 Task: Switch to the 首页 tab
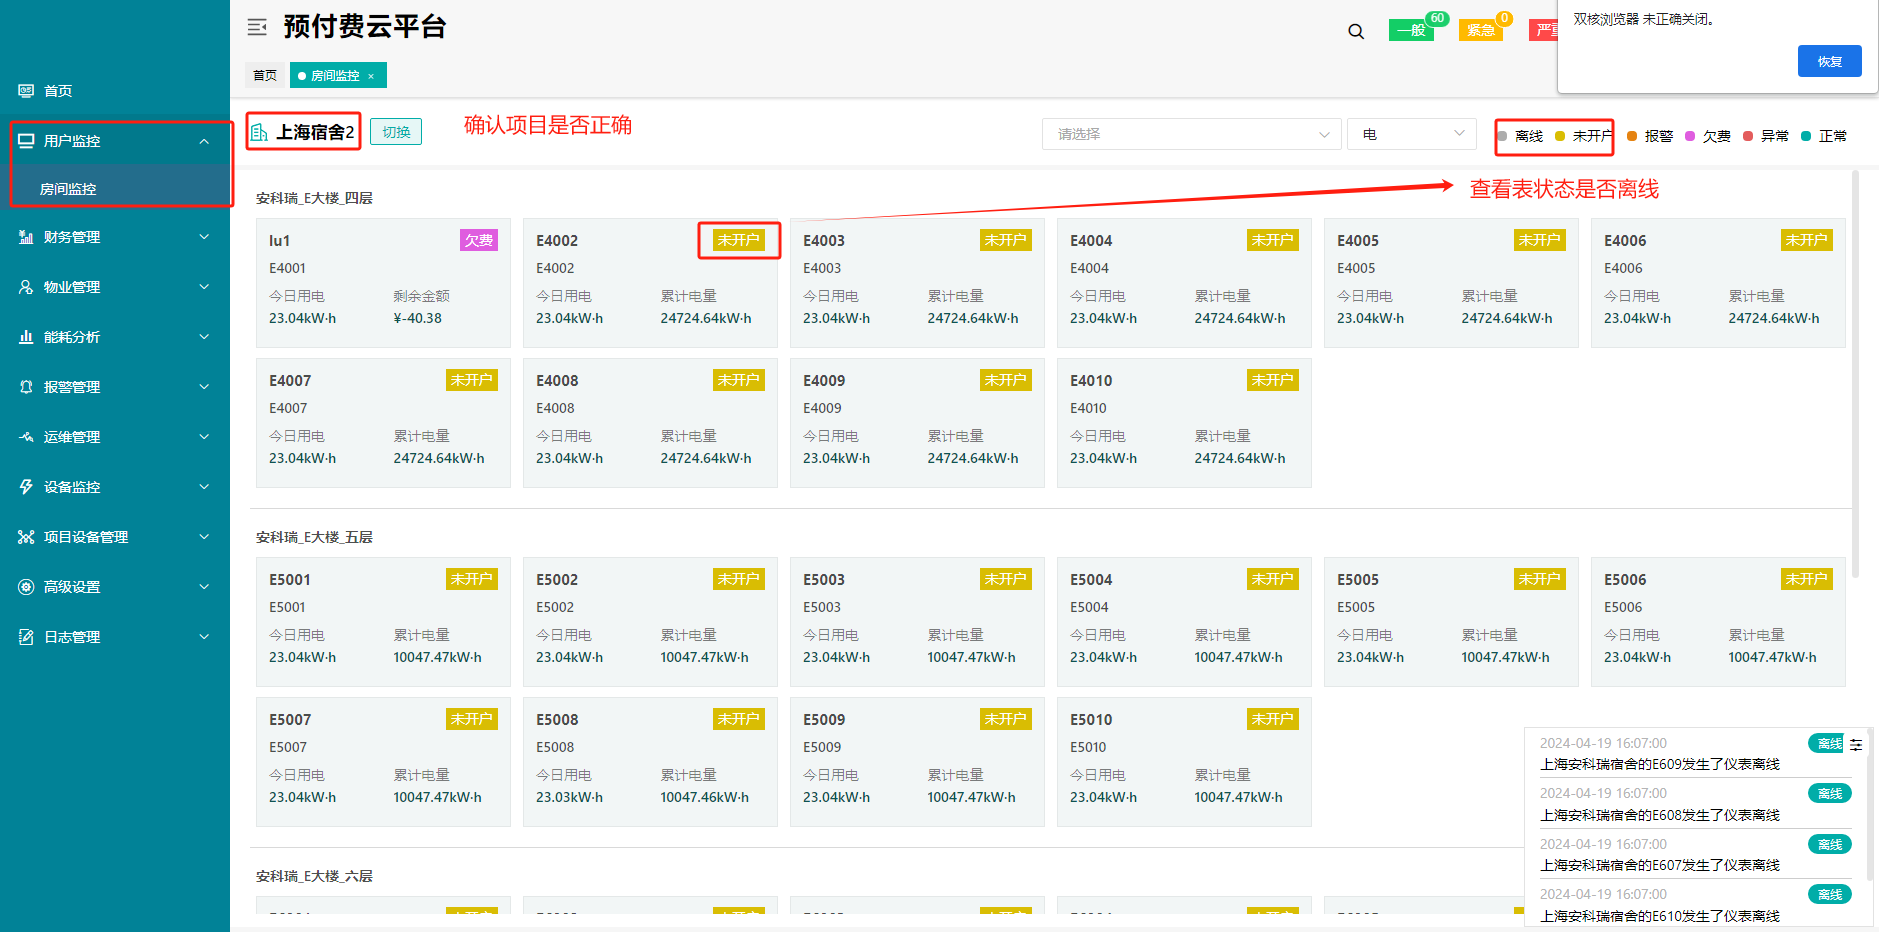tap(265, 76)
